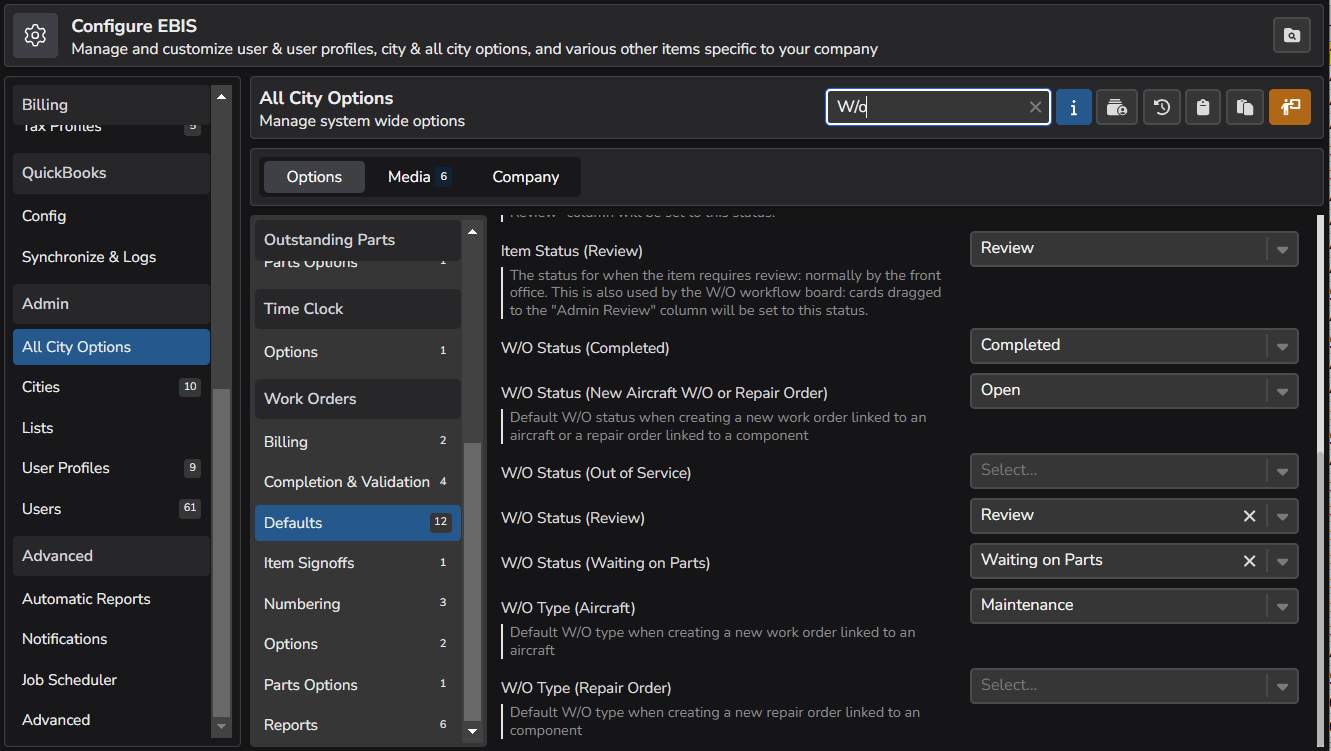Open the information panel icon

coord(1073,107)
